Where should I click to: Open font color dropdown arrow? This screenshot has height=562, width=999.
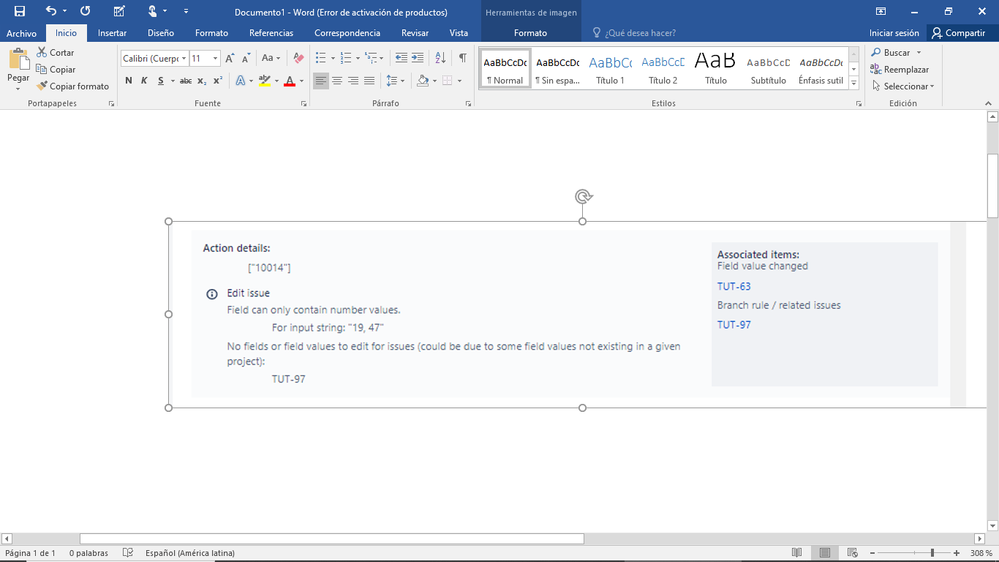[302, 81]
